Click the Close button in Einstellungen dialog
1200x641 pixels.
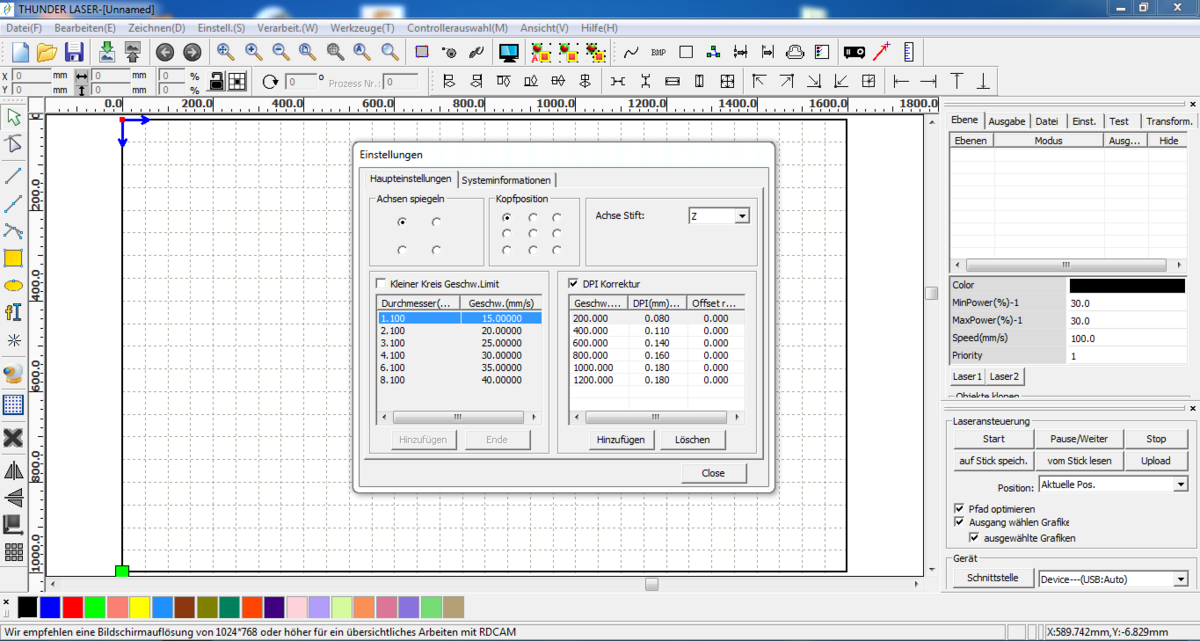[713, 473]
